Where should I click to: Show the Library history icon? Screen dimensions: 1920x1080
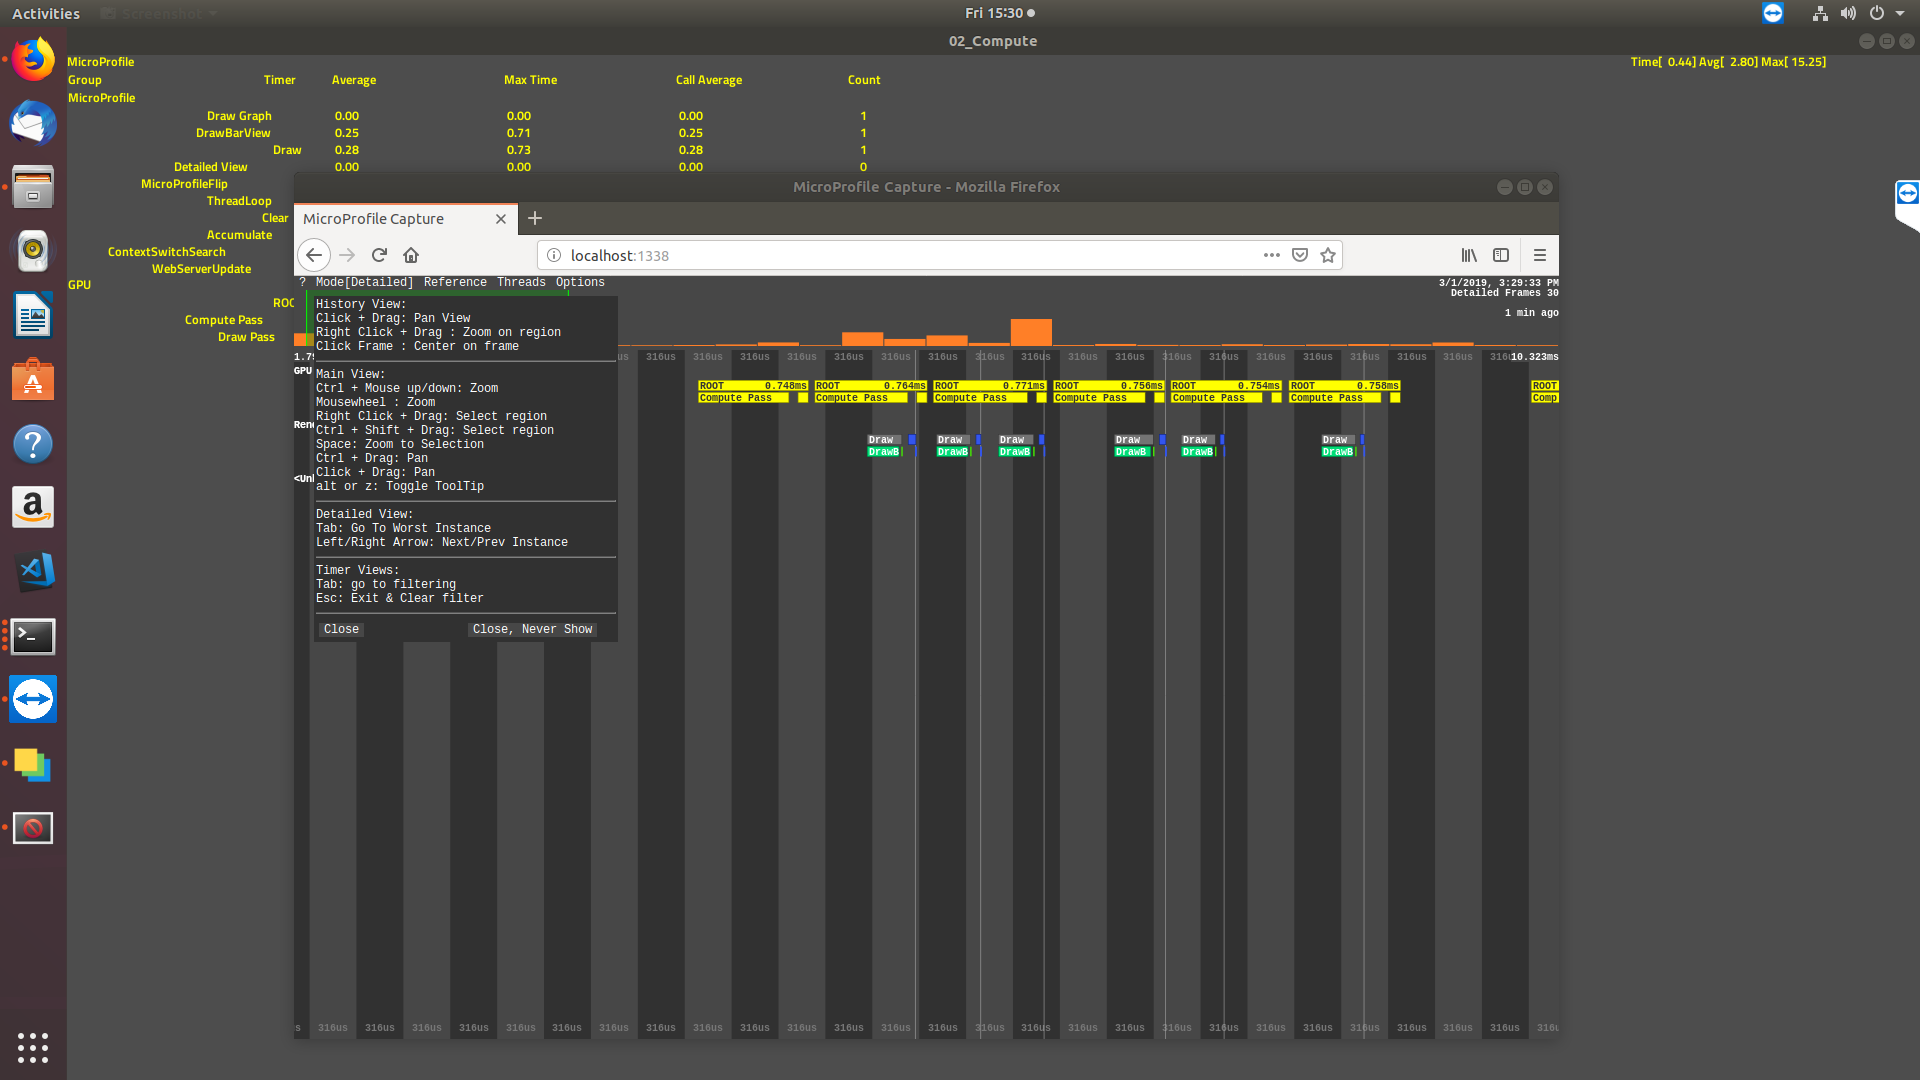click(x=1469, y=256)
